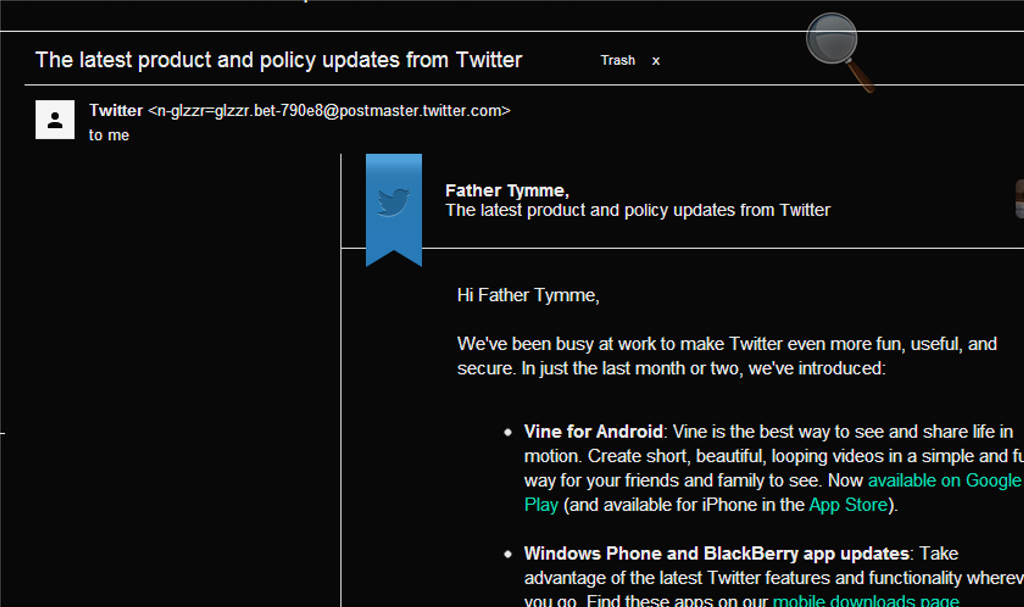The width and height of the screenshot is (1024, 607).
Task: Click the 'Father Tymme,' header name
Action: (x=507, y=190)
